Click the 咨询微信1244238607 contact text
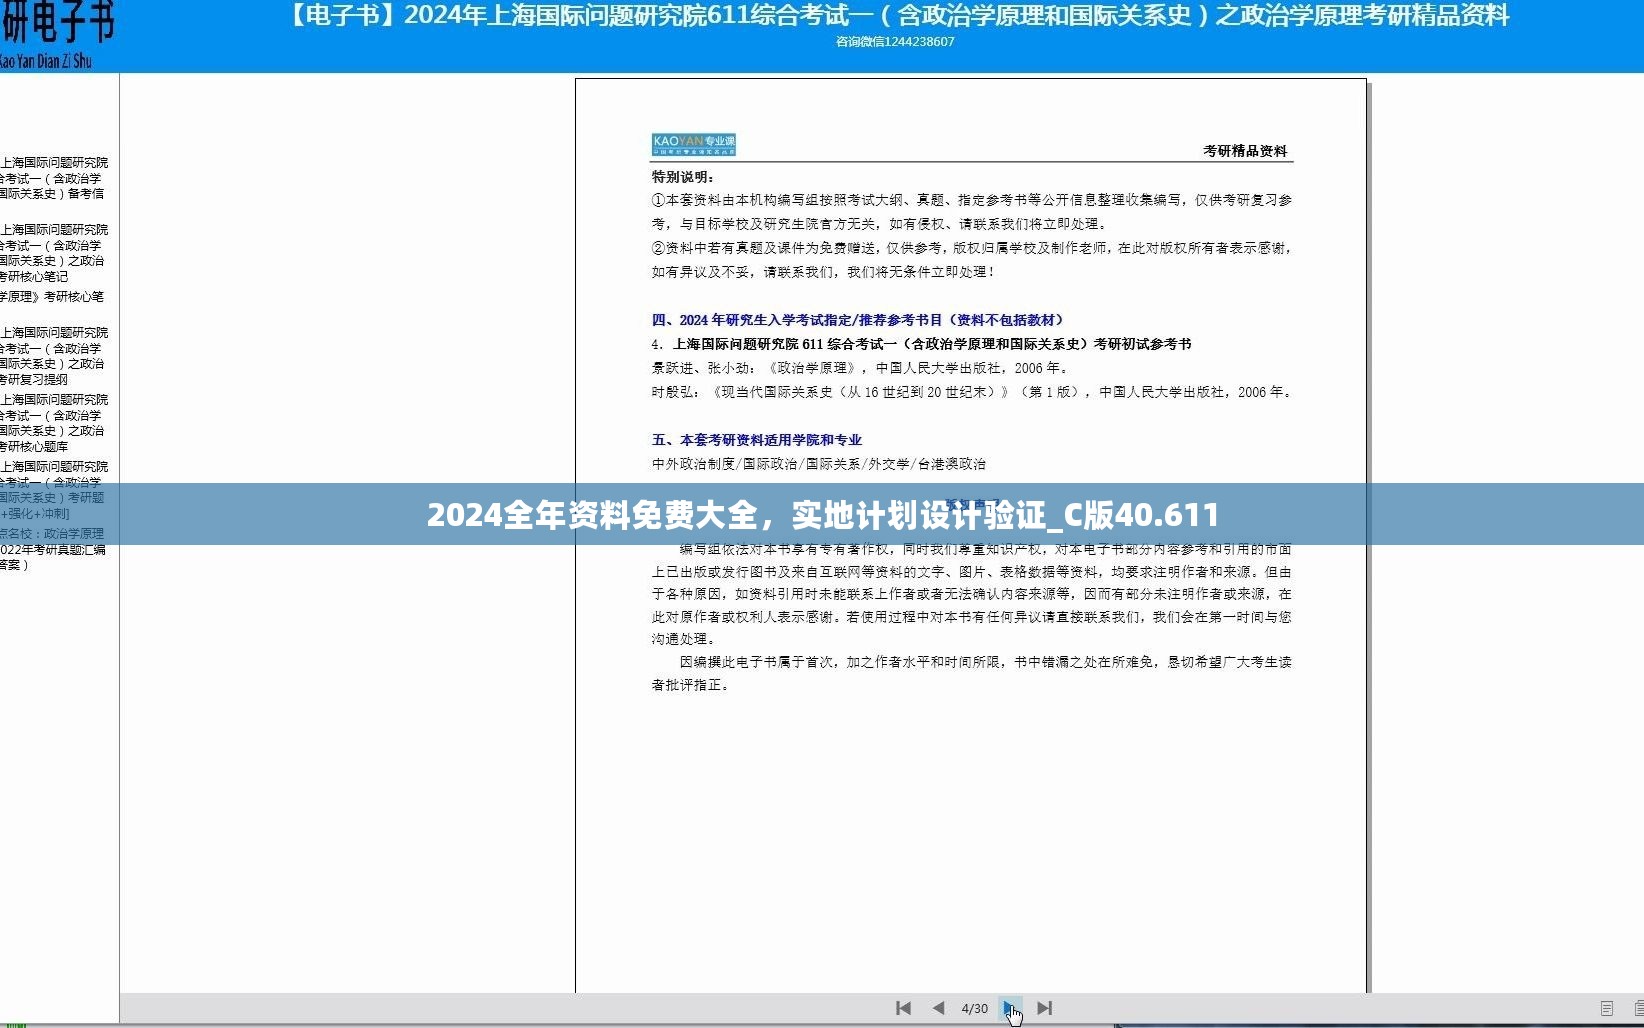Screen dimensions: 1644x1028 pyautogui.click(x=895, y=42)
